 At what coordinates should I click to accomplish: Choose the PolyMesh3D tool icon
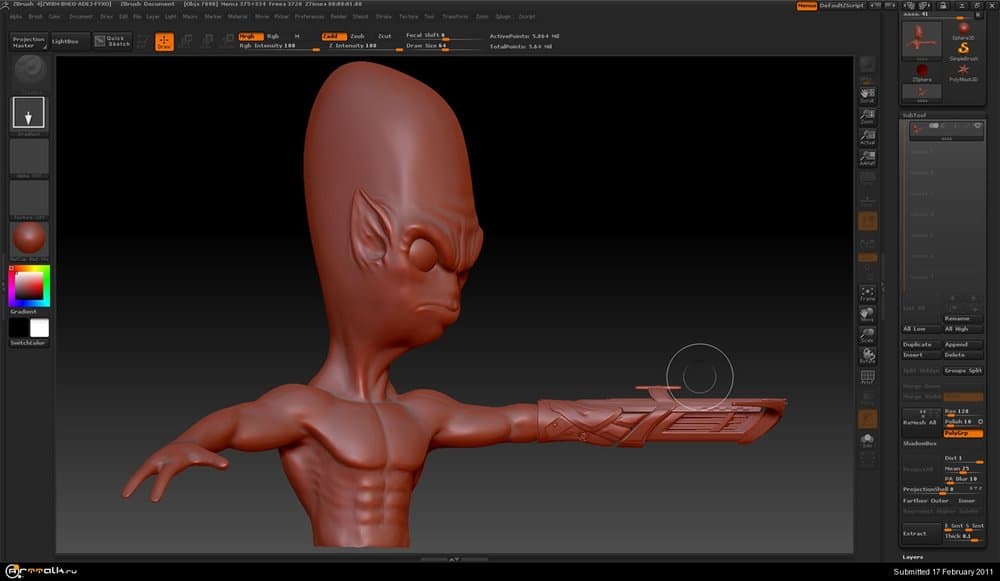tap(962, 71)
